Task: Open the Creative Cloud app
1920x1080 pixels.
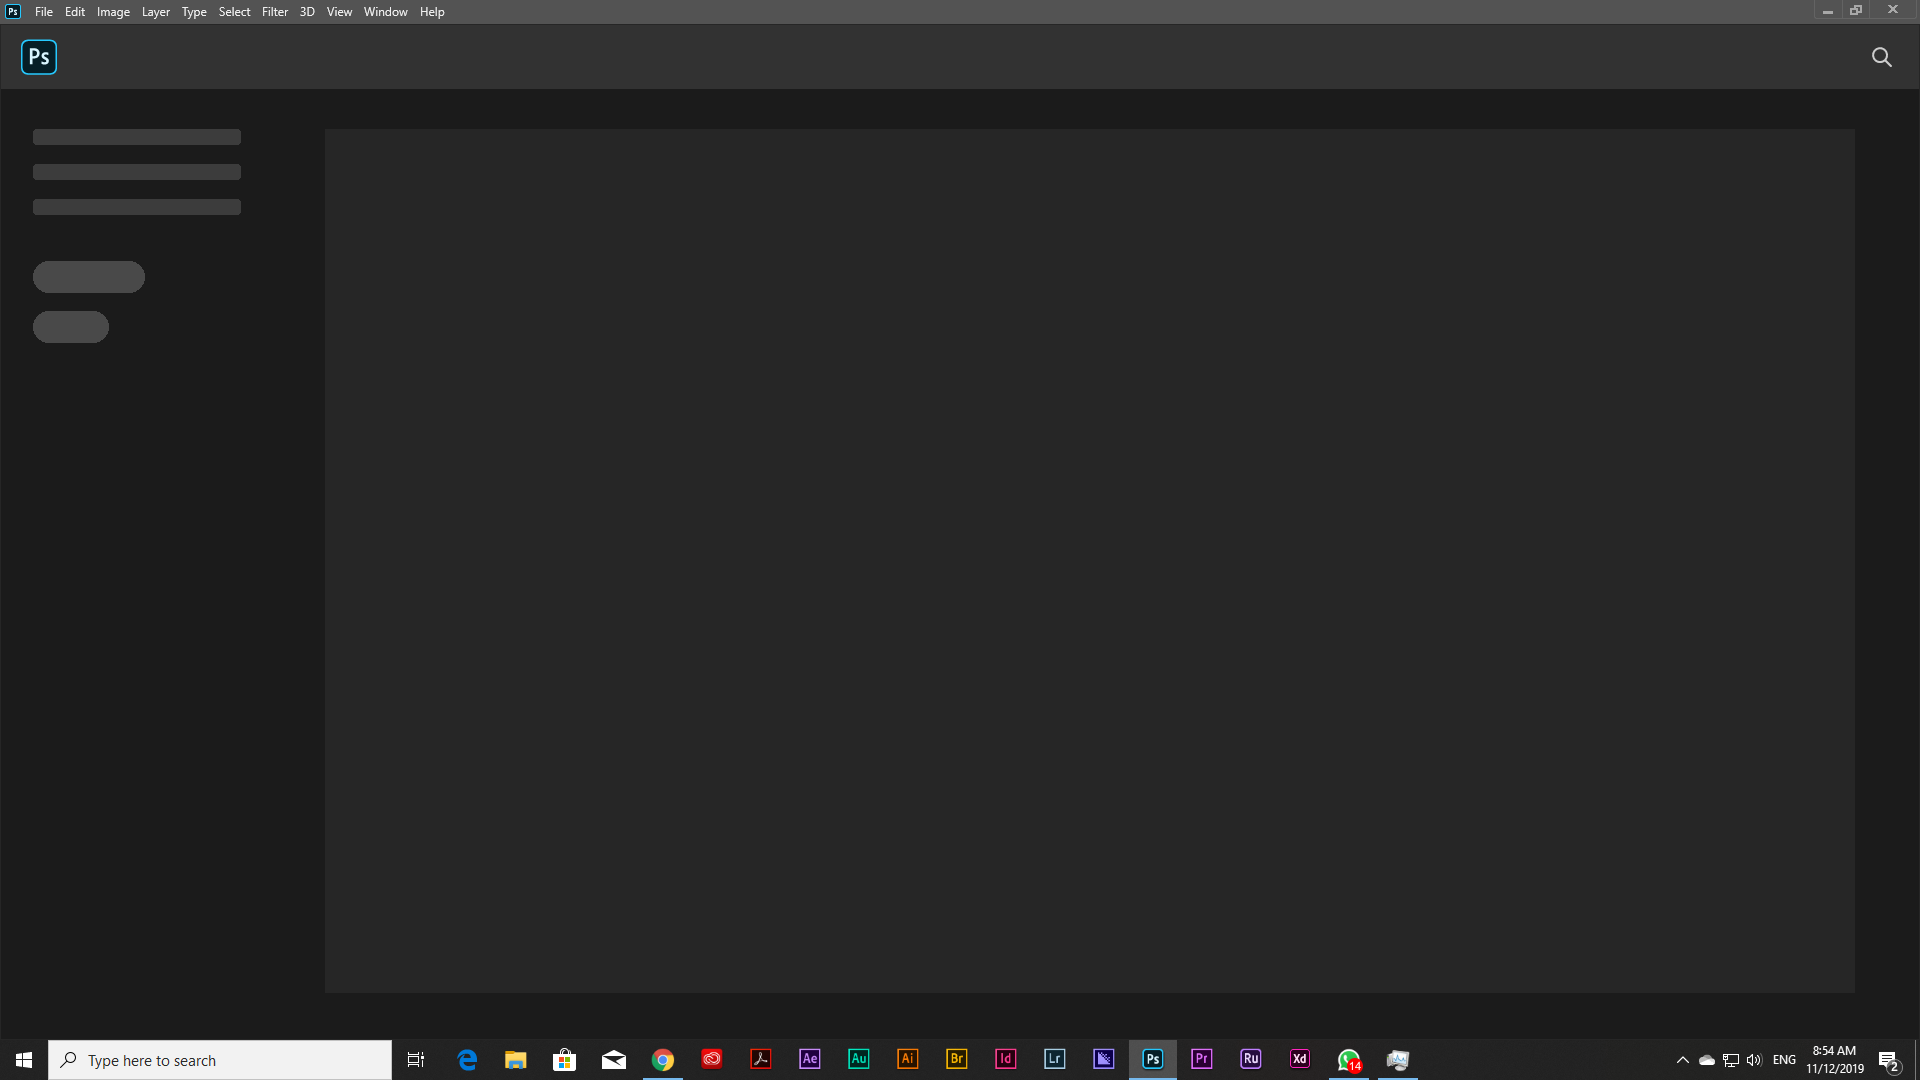Action: (711, 1059)
